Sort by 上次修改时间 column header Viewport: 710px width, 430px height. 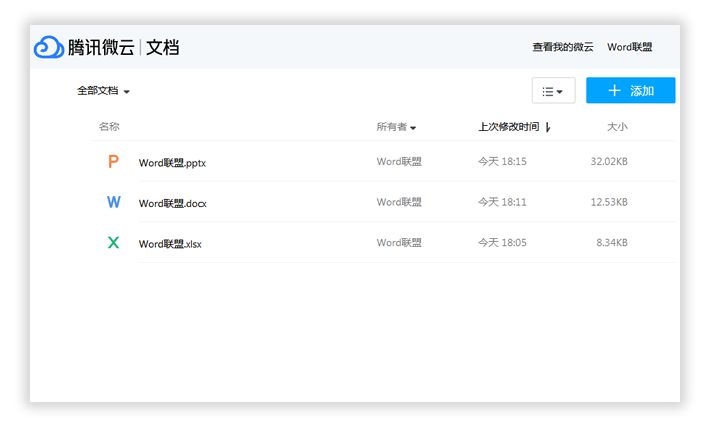514,127
